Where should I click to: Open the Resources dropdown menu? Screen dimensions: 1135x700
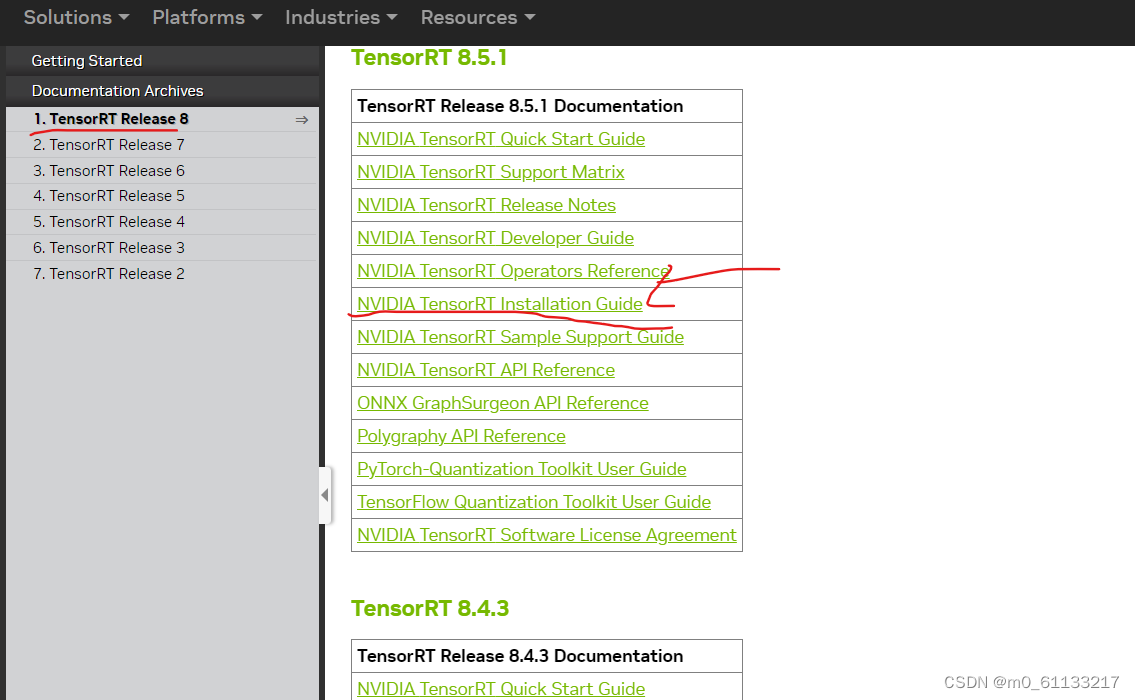coord(478,17)
